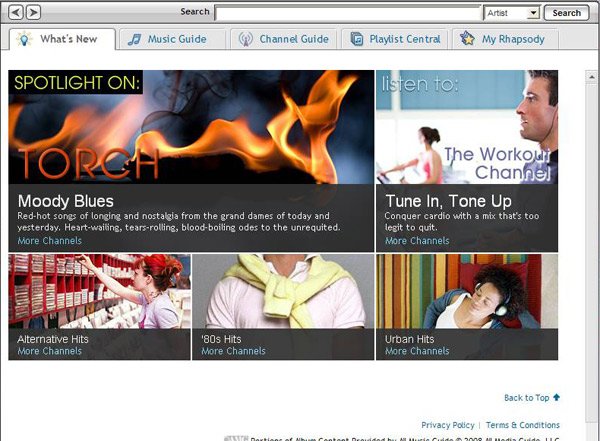Screen dimensions: 600x441
Task: Open More Channels under Alternative Hits
Action: pos(50,351)
